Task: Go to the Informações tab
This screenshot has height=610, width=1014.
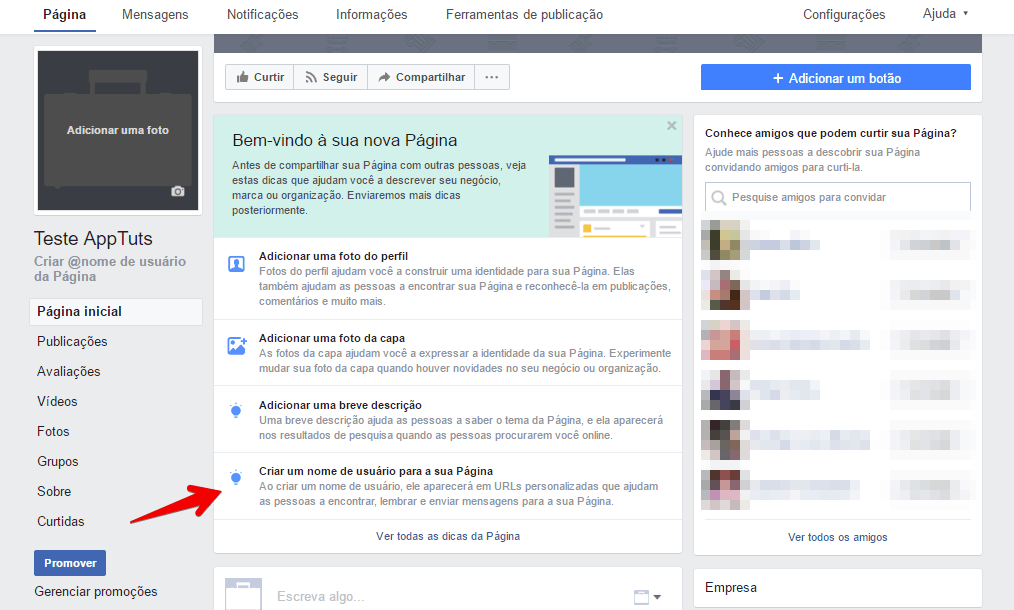Action: pyautogui.click(x=372, y=14)
